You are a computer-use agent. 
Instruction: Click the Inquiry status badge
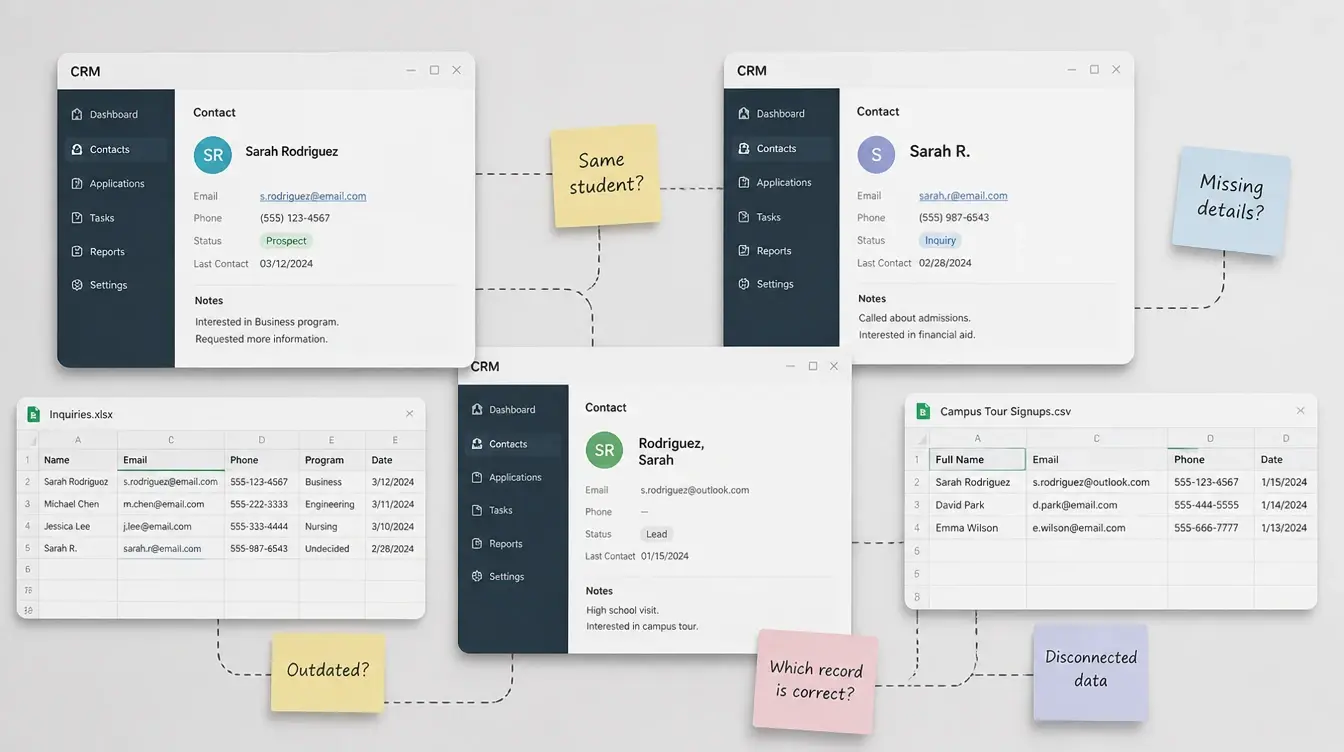(940, 240)
